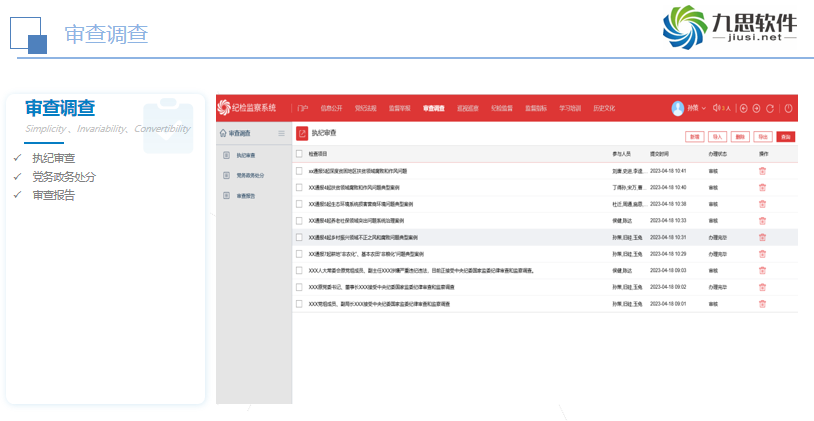Click the red edit icon beside 执纪审查 title

pyautogui.click(x=302, y=132)
